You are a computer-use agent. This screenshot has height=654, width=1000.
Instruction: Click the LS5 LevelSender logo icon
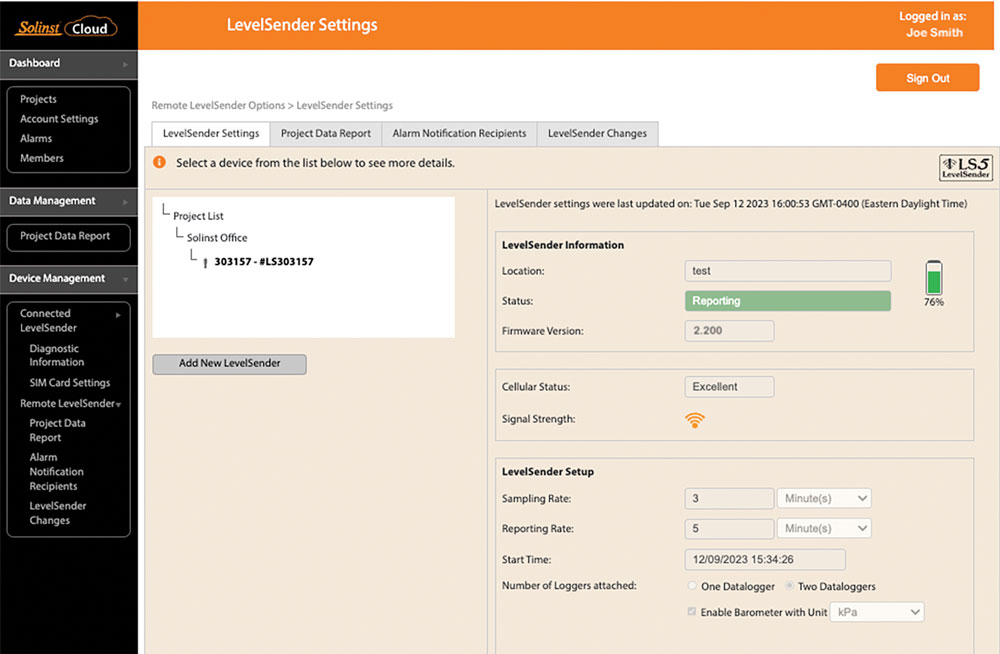pyautogui.click(x=966, y=167)
